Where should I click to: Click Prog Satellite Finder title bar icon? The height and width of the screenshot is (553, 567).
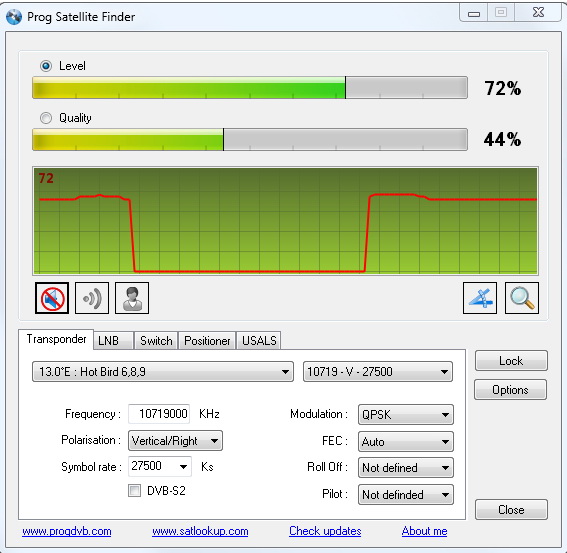(14, 17)
